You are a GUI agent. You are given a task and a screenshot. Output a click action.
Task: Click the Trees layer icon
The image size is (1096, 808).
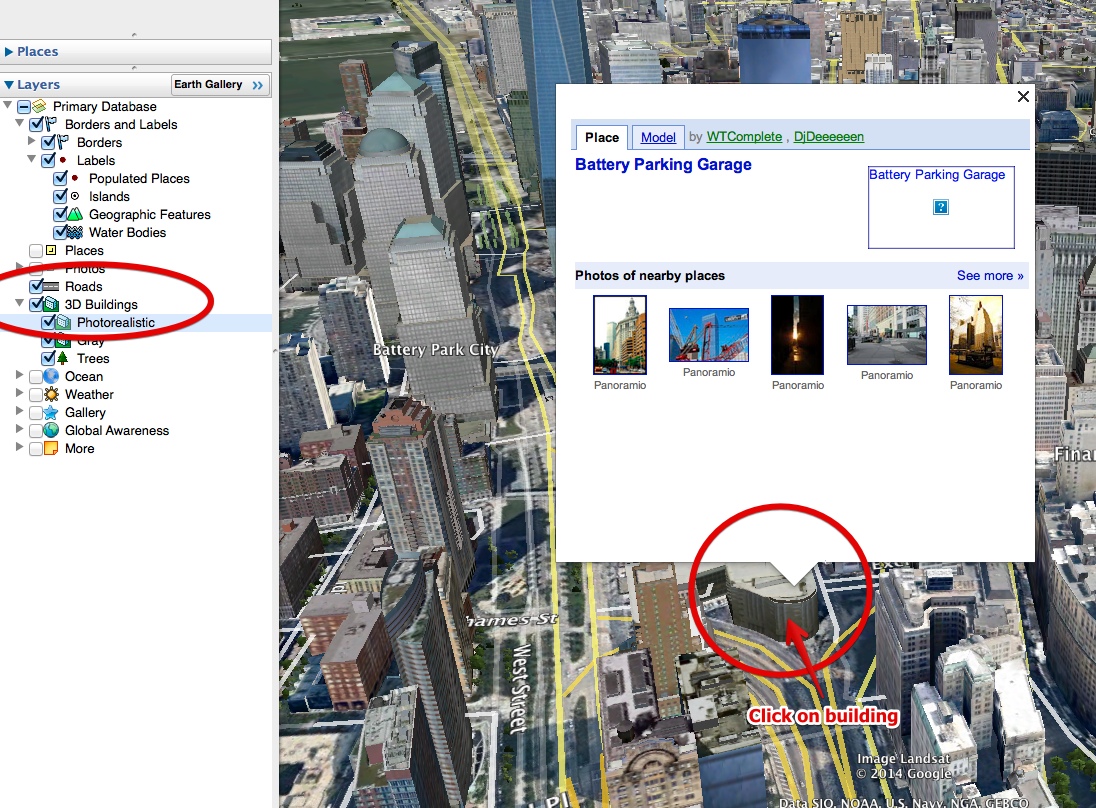(x=63, y=358)
